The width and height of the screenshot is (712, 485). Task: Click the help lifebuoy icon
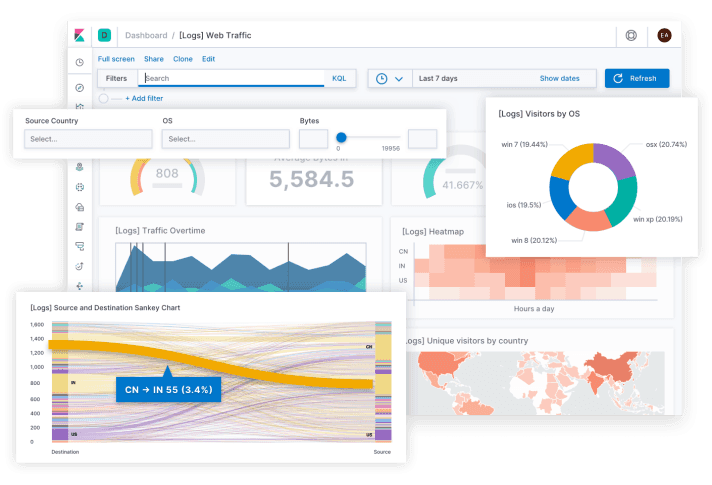pyautogui.click(x=631, y=35)
